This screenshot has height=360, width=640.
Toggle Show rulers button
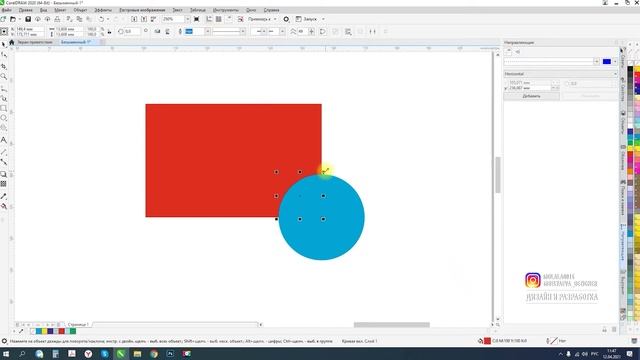coord(209,19)
